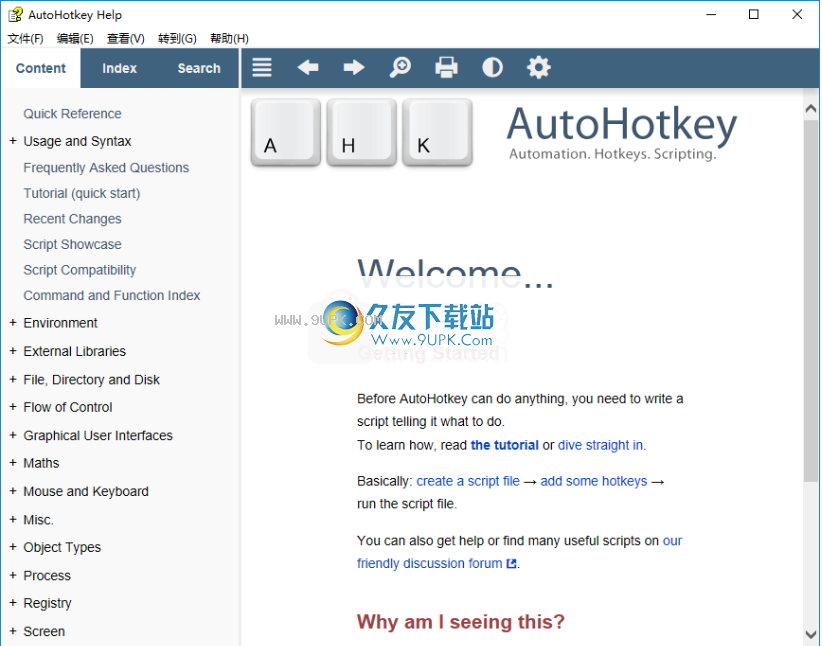The width and height of the screenshot is (822, 646).
Task: Open the 转到(G) menu
Action: pos(177,38)
